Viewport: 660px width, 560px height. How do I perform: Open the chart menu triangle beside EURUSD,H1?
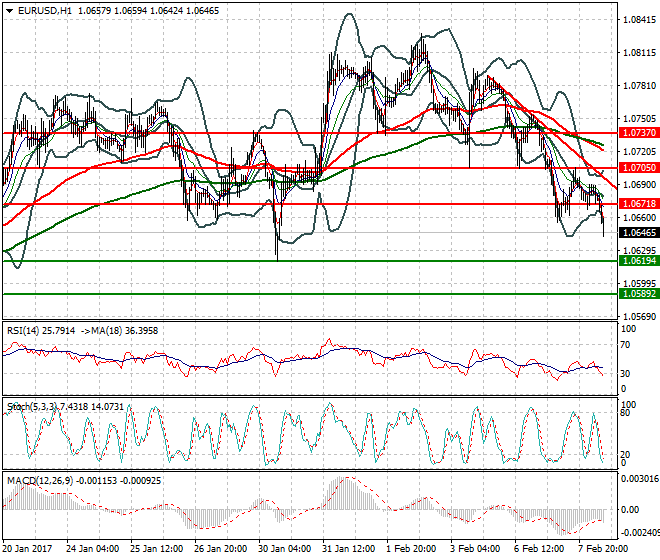click(x=10, y=11)
